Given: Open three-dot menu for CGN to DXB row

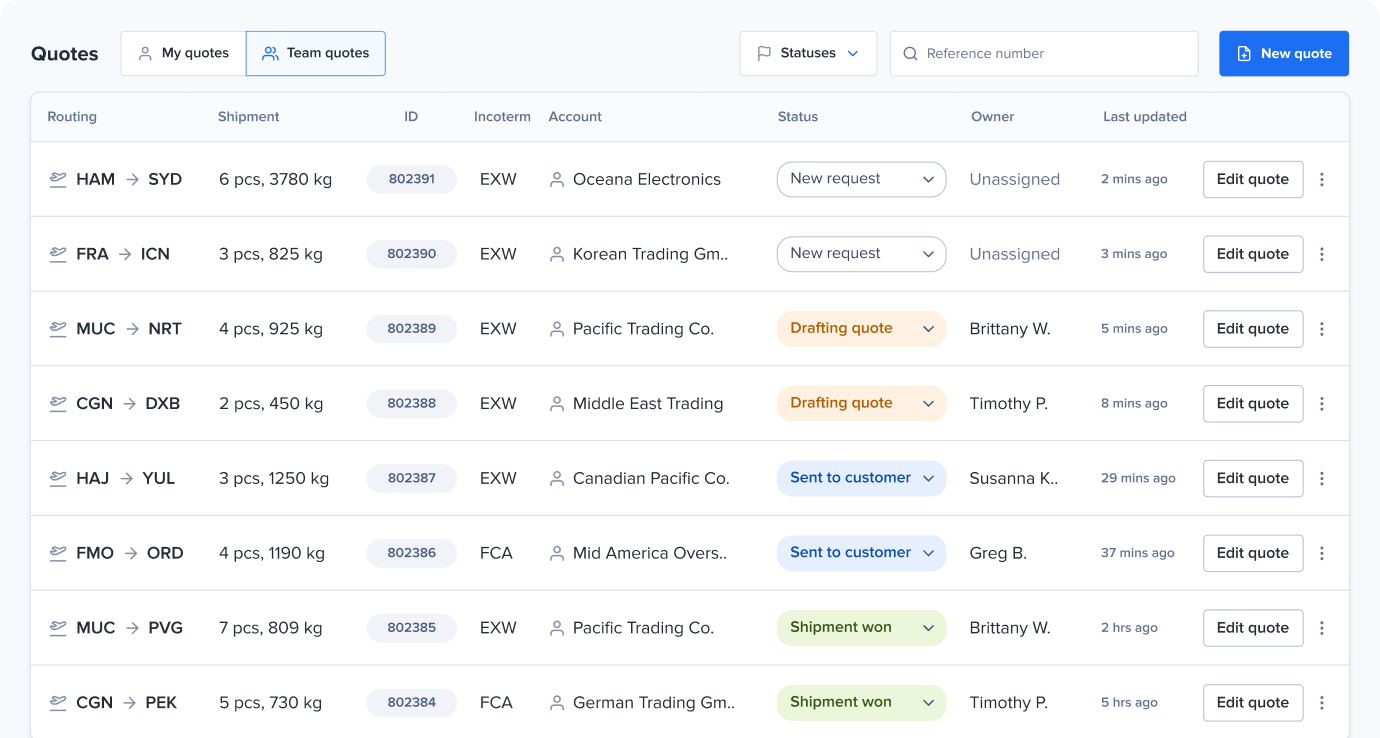Looking at the screenshot, I should coord(1322,404).
